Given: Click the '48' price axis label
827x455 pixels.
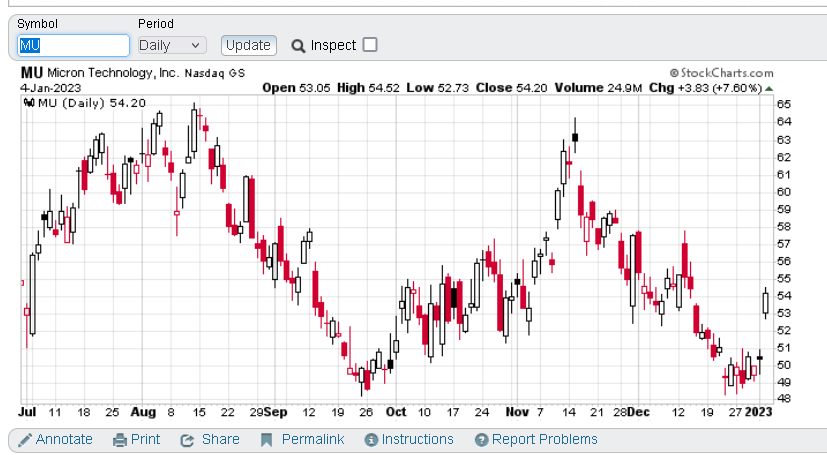Looking at the screenshot, I should tap(784, 399).
